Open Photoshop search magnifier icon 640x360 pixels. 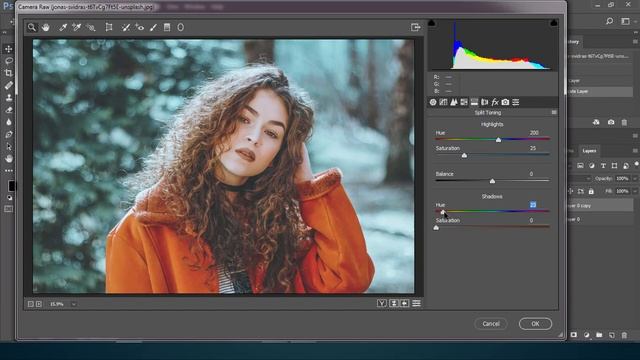tap(609, 21)
